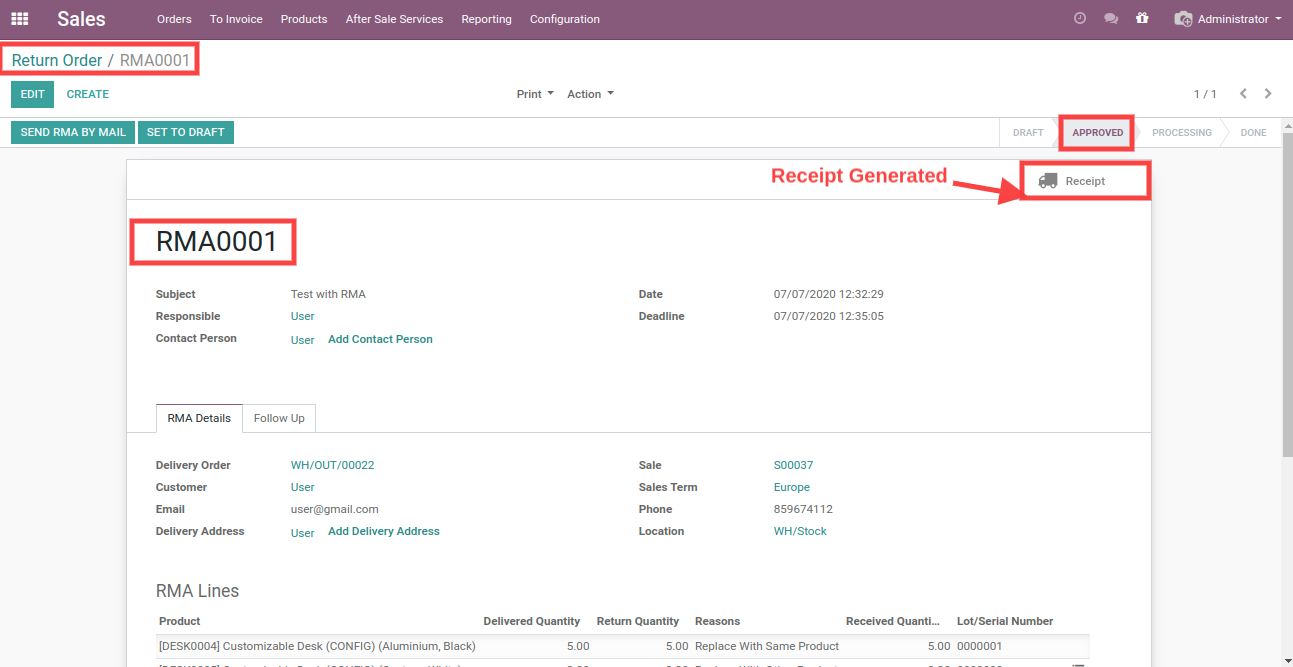
Task: Open the Receipt smart button
Action: 1085,181
